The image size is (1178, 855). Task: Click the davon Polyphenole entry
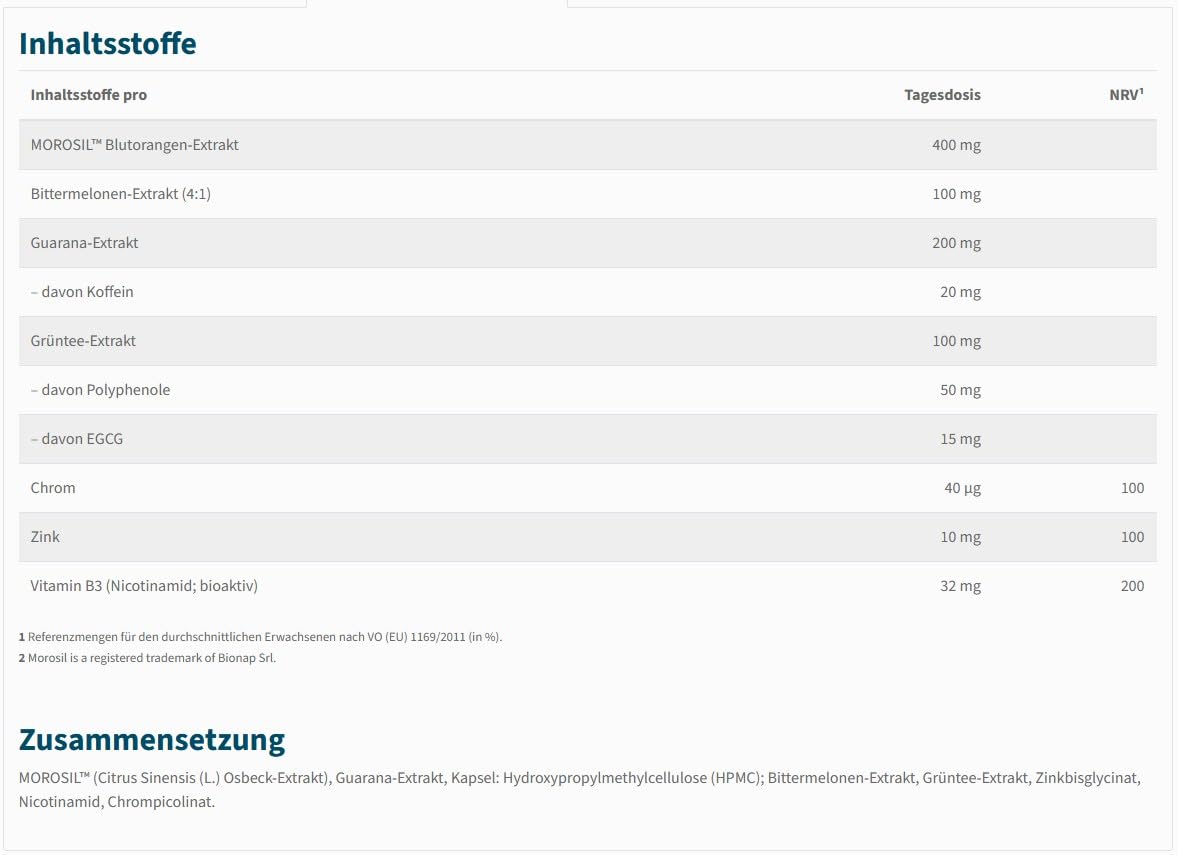(100, 390)
